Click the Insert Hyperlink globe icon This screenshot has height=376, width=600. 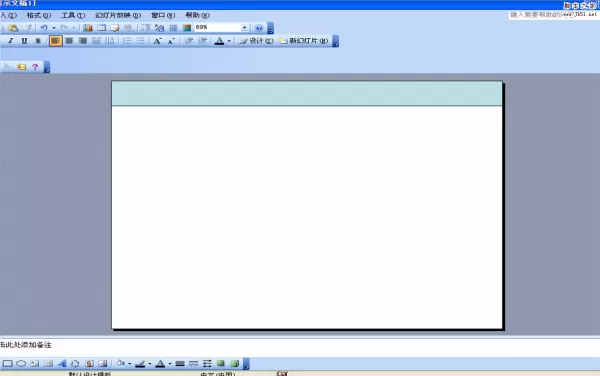128,28
